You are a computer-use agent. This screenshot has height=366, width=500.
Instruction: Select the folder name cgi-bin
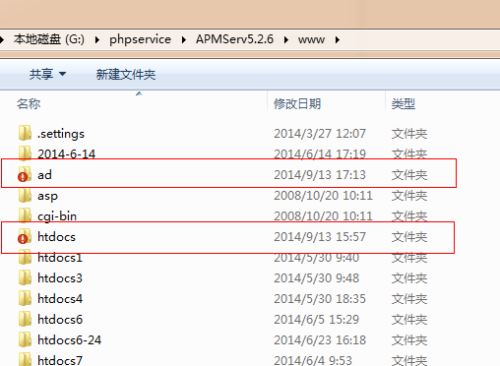tap(57, 216)
